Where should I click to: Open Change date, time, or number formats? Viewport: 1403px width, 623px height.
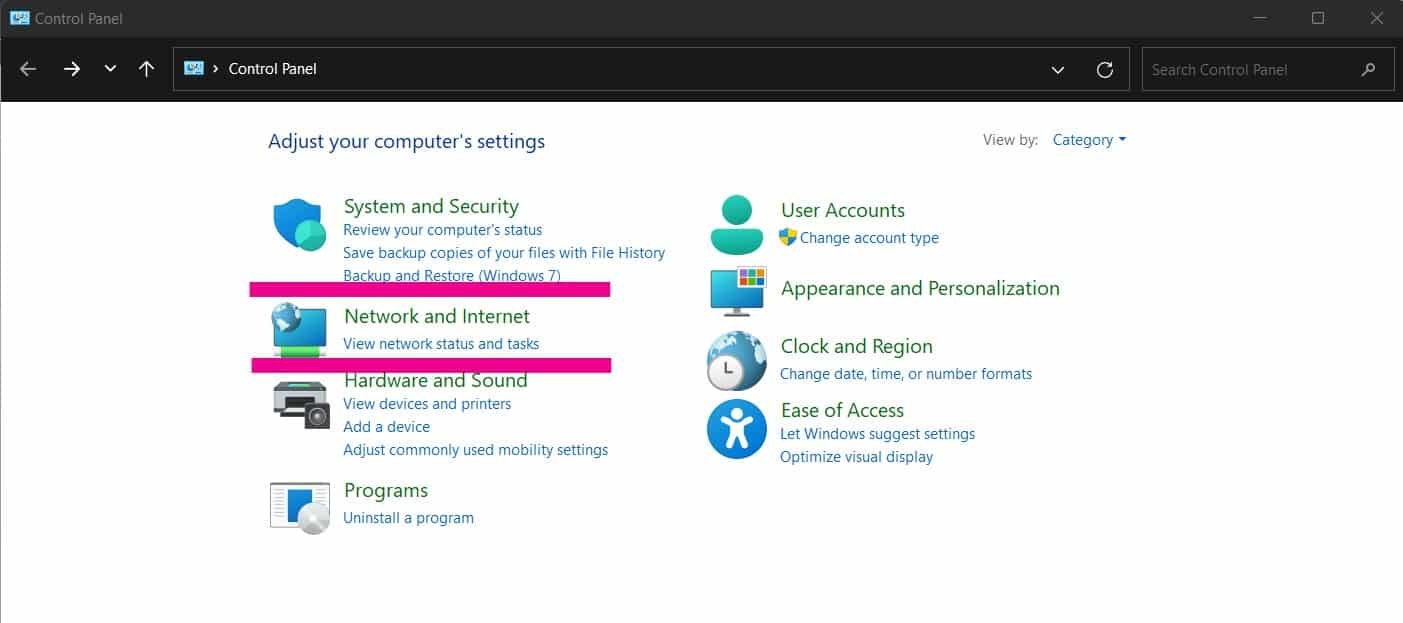[x=906, y=374]
